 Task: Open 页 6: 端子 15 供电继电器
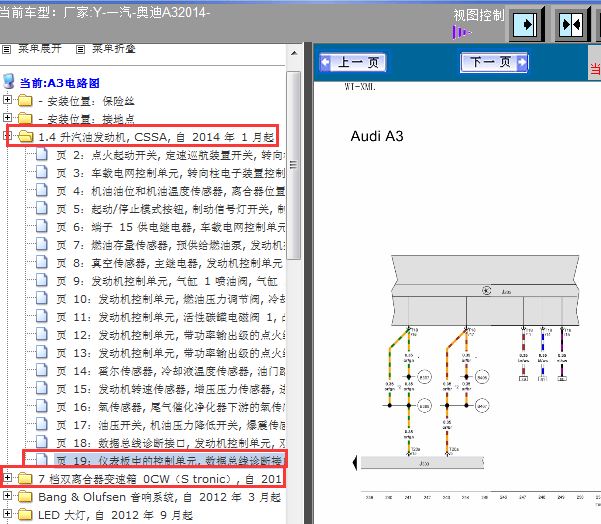[x=171, y=227]
